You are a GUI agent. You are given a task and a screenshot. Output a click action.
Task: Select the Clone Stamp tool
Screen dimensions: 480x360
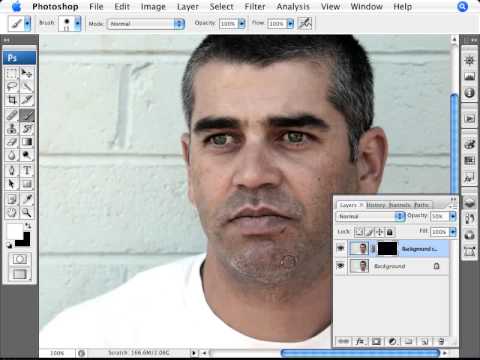[x=12, y=129]
